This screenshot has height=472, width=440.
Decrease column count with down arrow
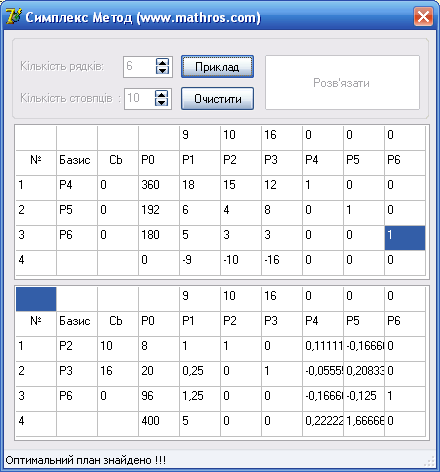coord(162,102)
